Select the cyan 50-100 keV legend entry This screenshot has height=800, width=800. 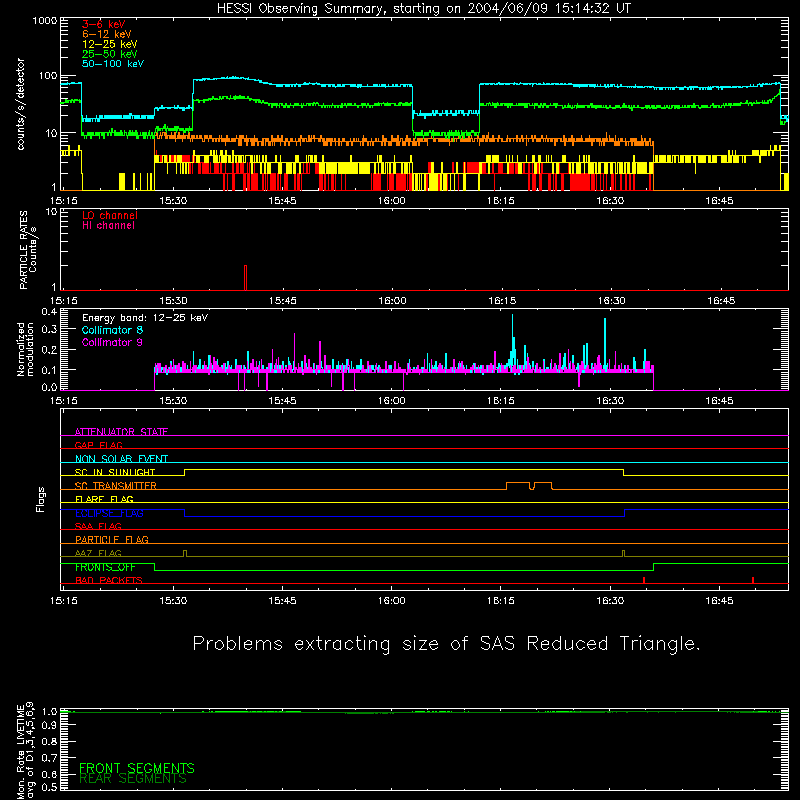(x=113, y=64)
